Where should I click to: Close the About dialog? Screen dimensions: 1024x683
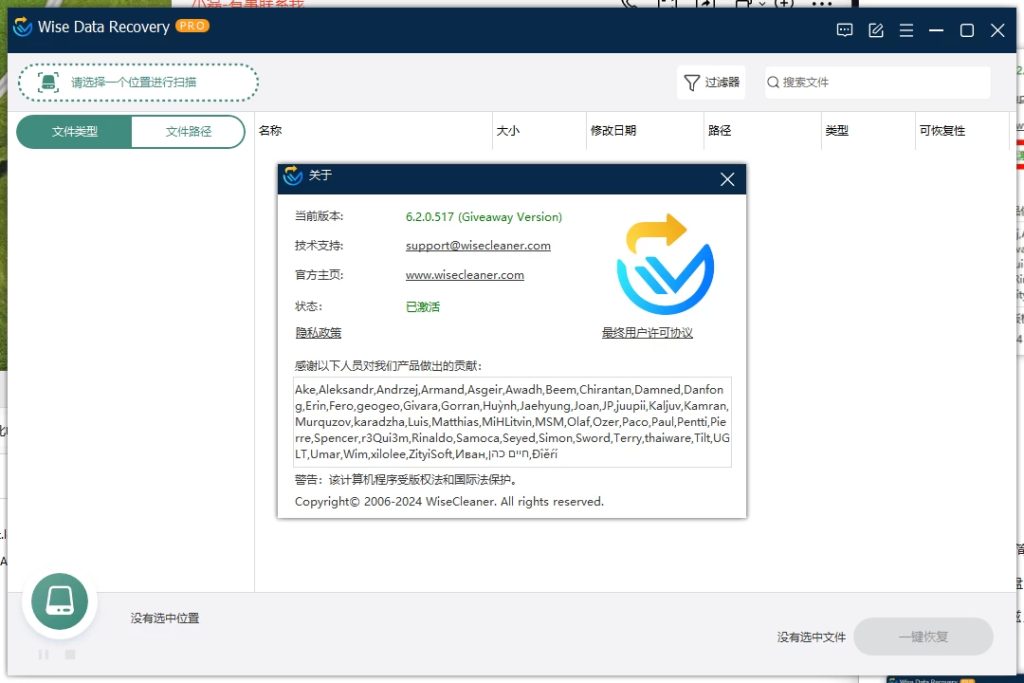[x=728, y=180]
